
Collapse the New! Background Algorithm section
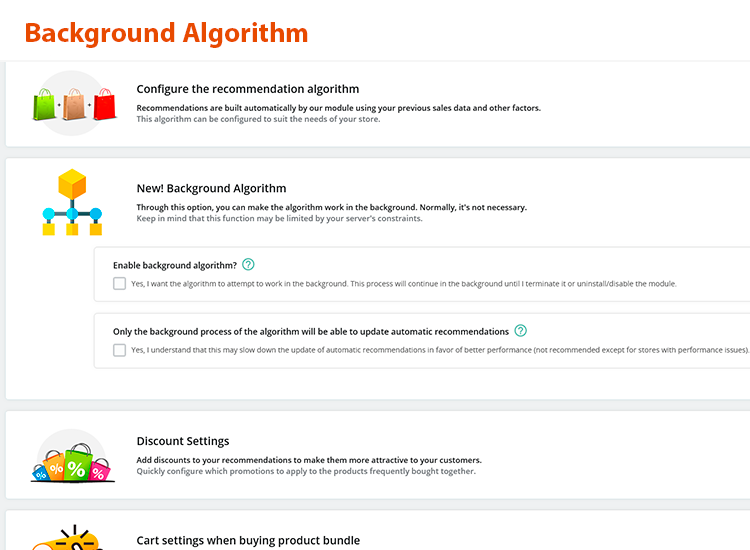click(x=211, y=188)
